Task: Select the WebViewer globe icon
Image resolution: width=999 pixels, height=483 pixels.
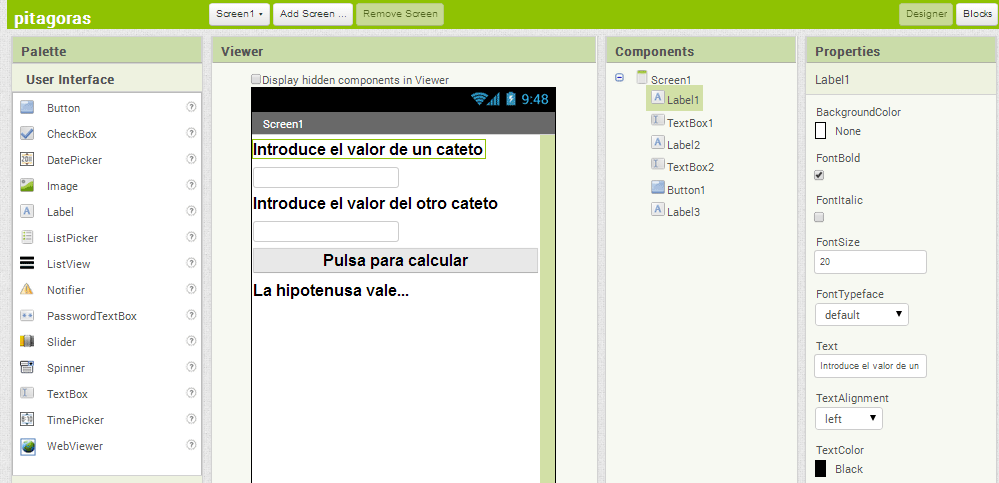Action: click(x=27, y=446)
